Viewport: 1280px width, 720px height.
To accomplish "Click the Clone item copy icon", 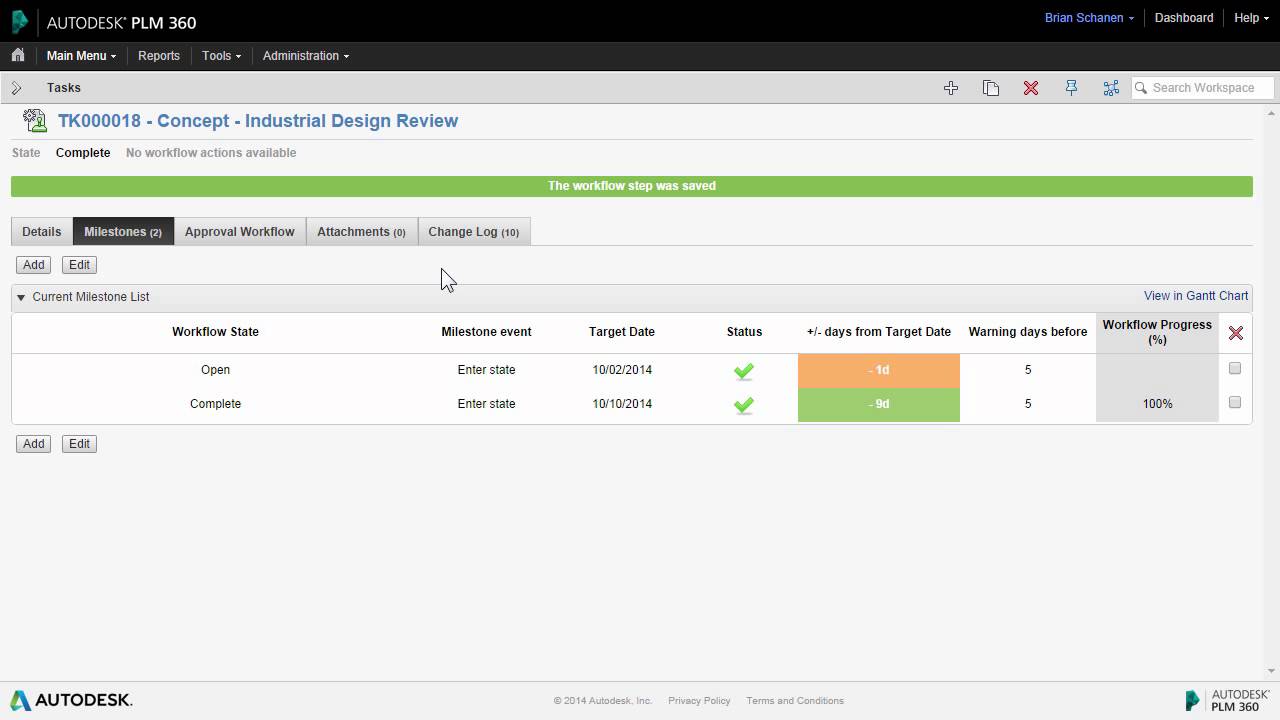I will tap(991, 88).
